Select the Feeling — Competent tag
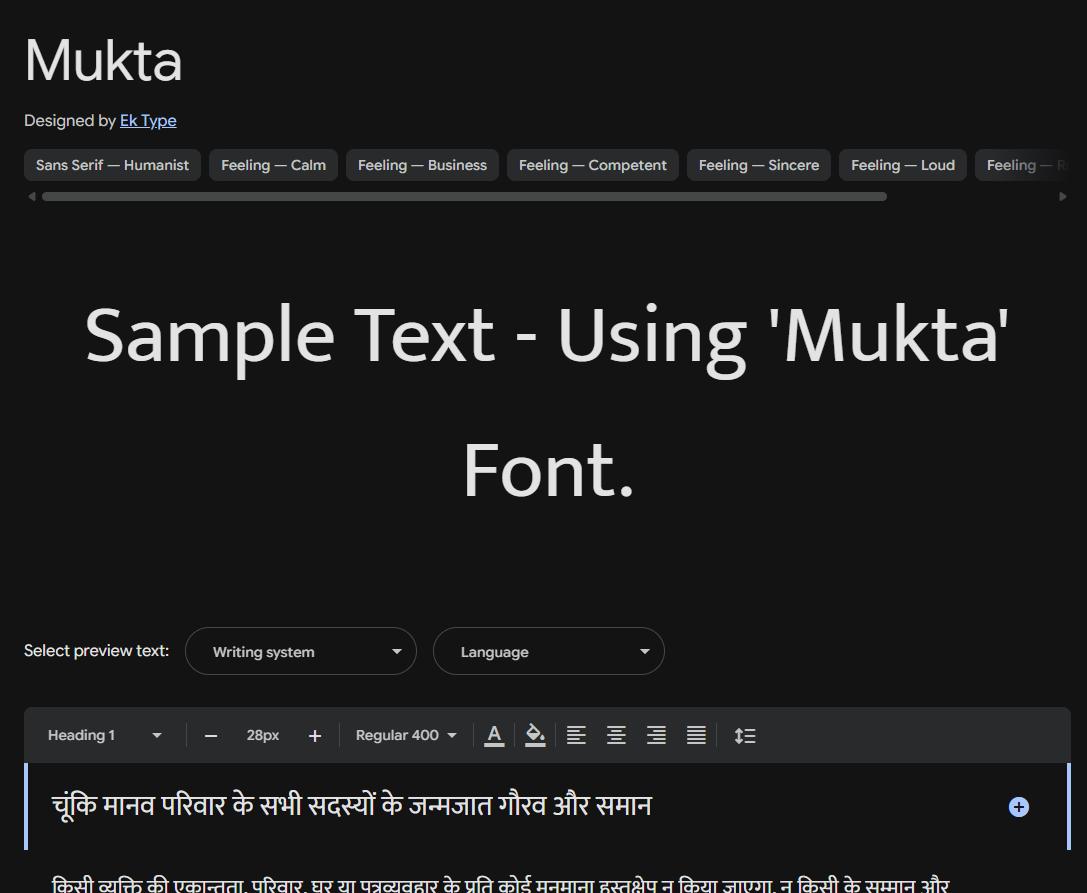1087x893 pixels. click(593, 165)
